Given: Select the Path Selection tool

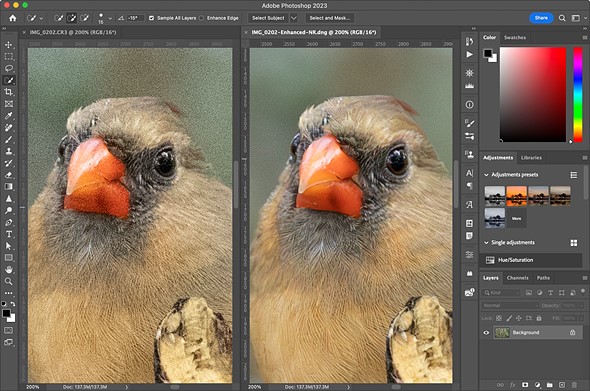Looking at the screenshot, I should click(x=9, y=246).
